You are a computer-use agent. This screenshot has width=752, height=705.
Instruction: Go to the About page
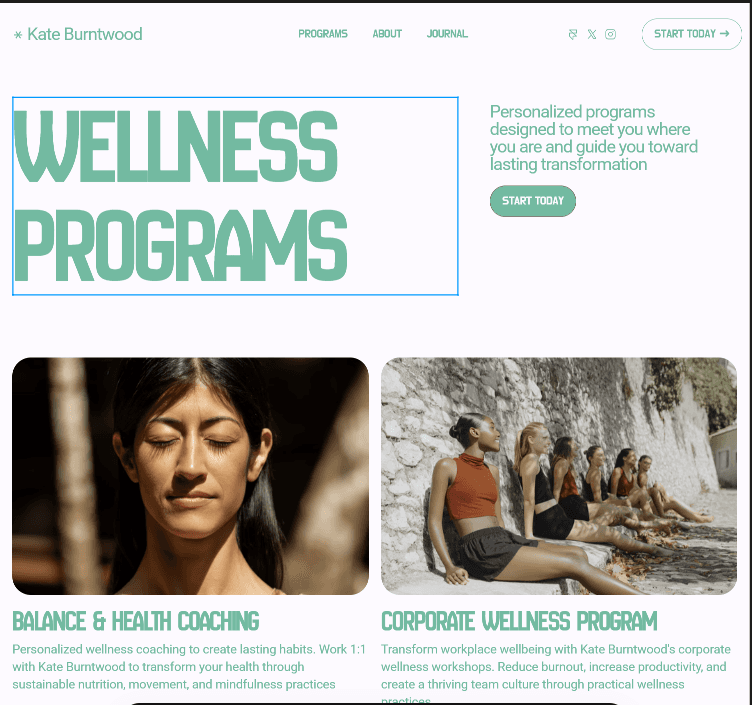click(x=387, y=34)
